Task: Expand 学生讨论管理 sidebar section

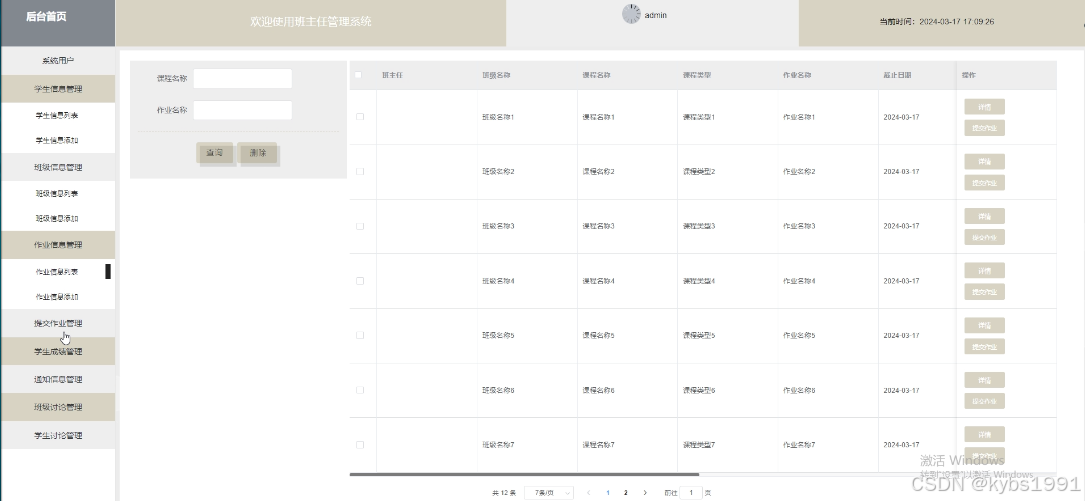Action: click(58, 435)
